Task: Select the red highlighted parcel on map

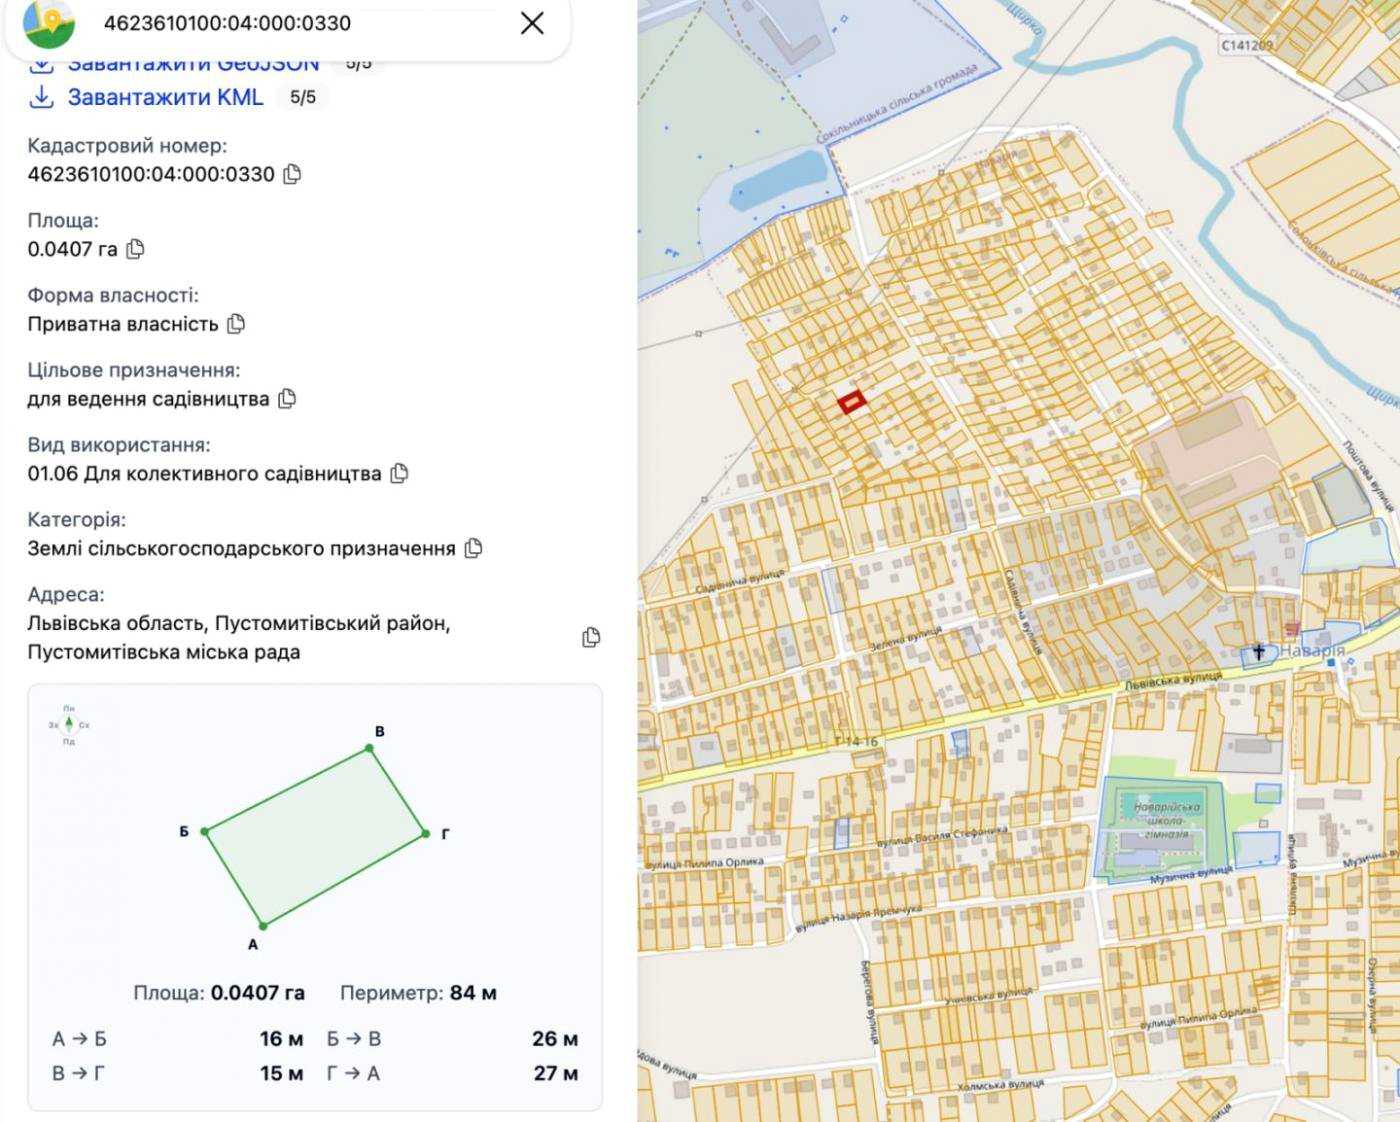Action: click(x=851, y=403)
